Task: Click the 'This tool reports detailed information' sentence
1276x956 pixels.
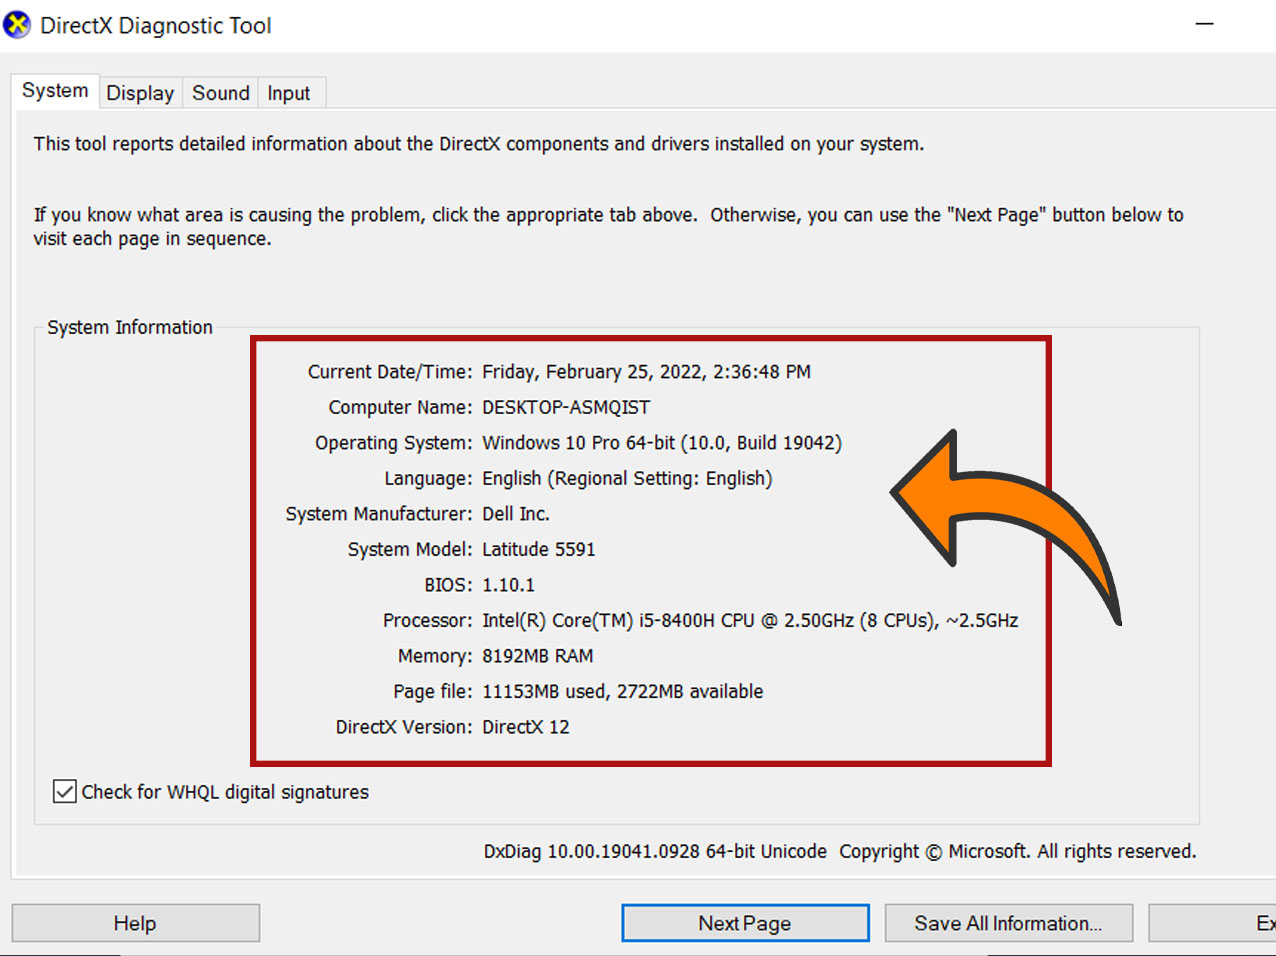Action: click(x=479, y=144)
